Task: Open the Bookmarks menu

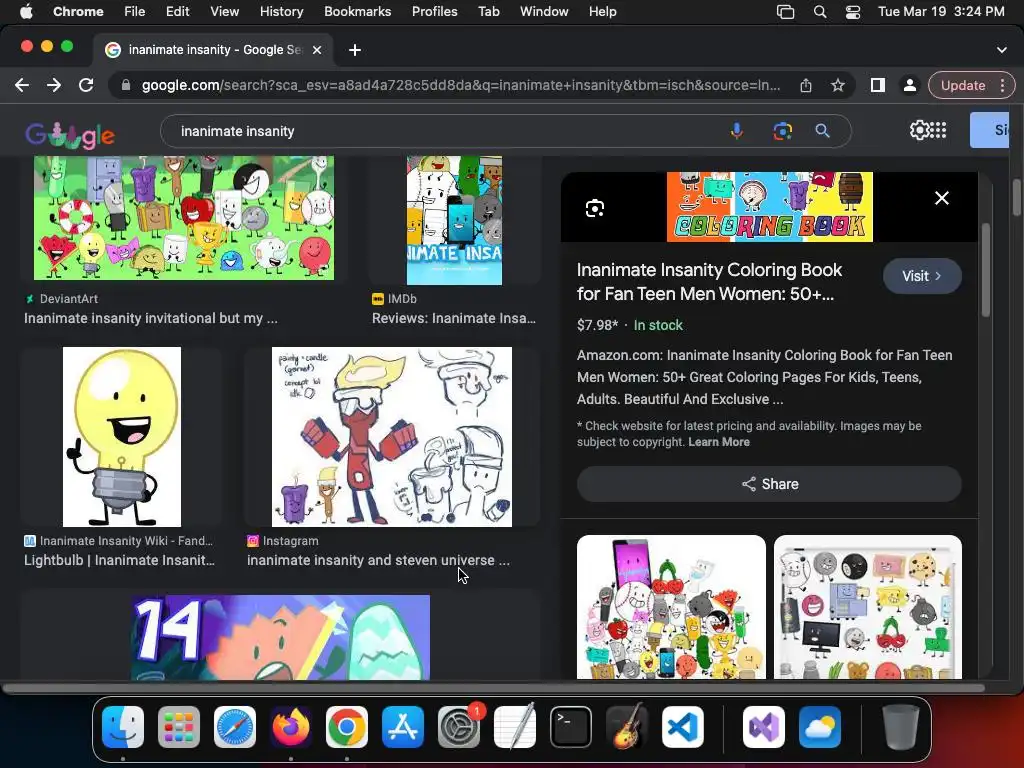Action: pyautogui.click(x=357, y=12)
